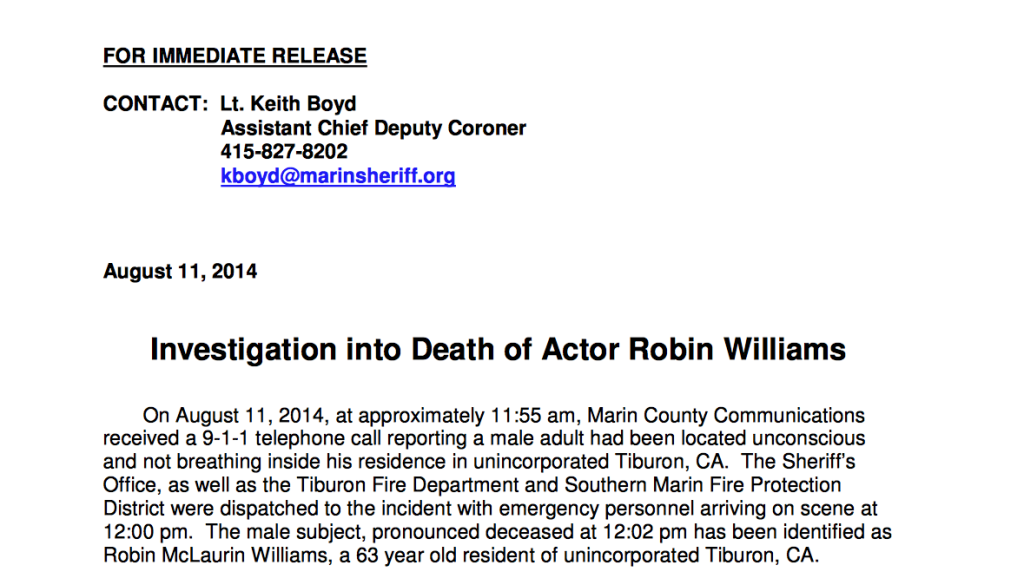Click the "Assistant Chief Deputy Coroner" title line

373,128
